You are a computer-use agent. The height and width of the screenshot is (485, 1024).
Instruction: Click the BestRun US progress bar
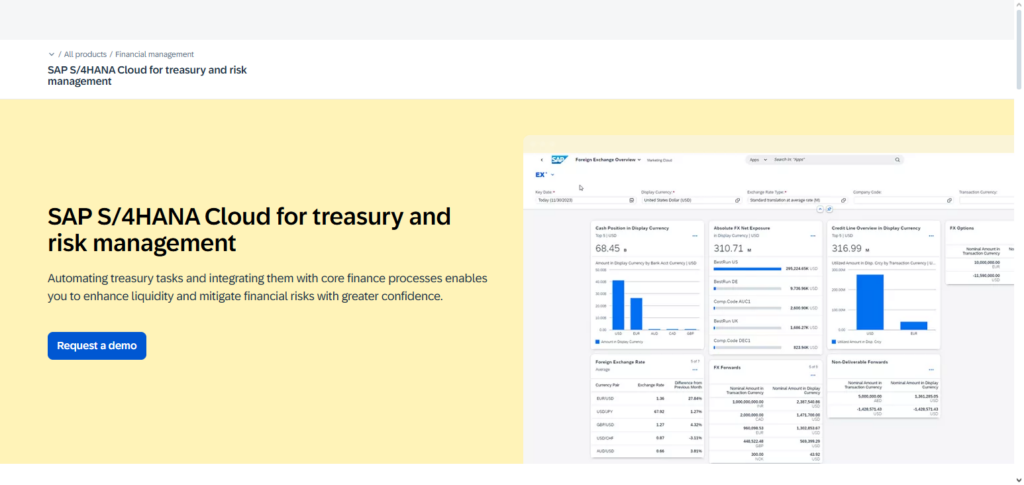point(748,268)
